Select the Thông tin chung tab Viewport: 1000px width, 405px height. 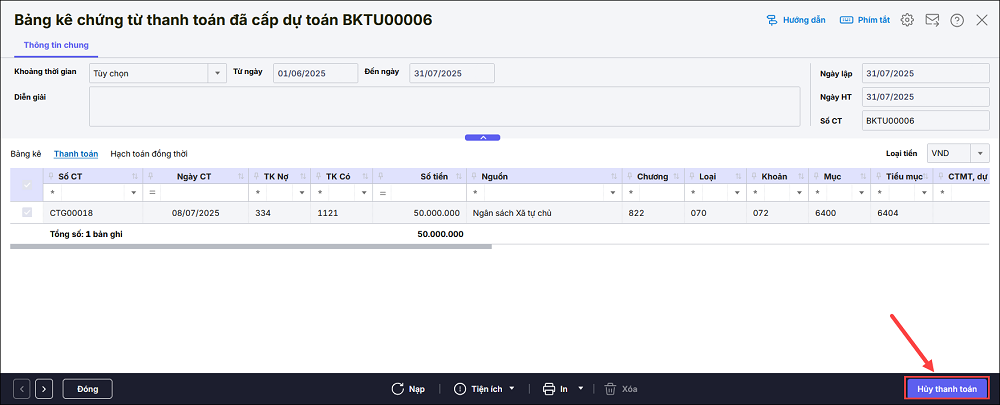coord(56,45)
